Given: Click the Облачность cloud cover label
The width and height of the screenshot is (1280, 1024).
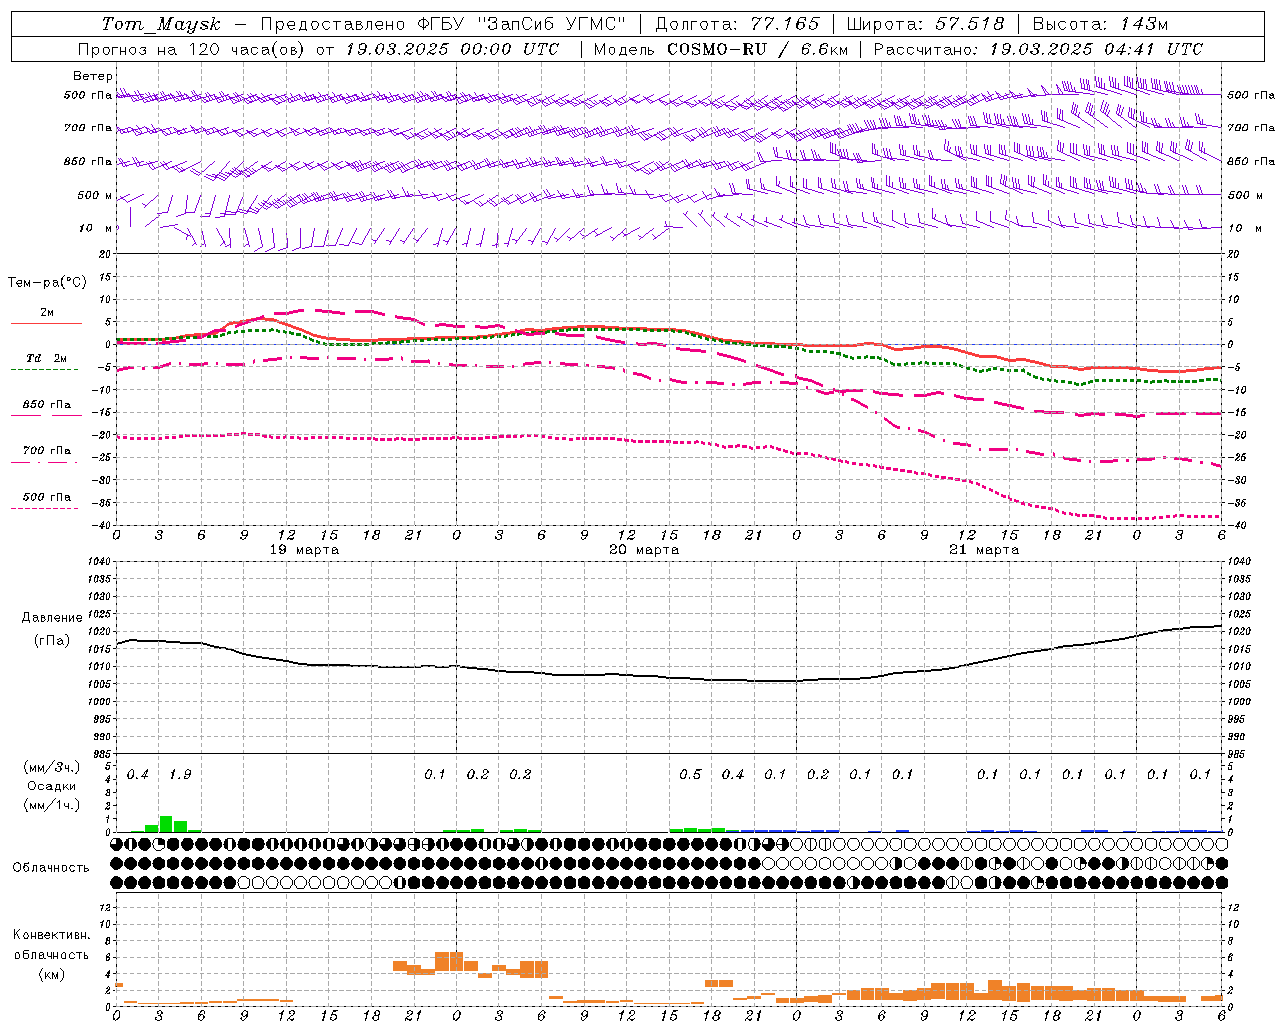Looking at the screenshot, I should coord(51,868).
